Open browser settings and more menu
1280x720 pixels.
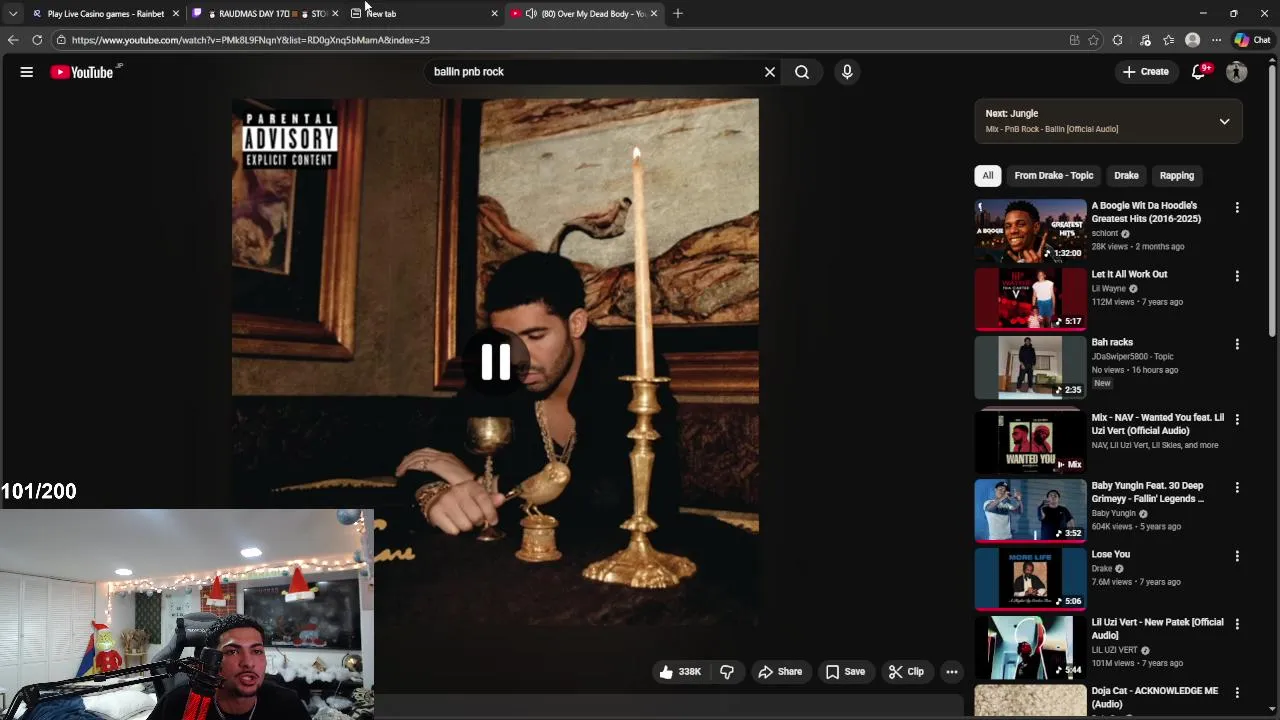coord(1216,40)
